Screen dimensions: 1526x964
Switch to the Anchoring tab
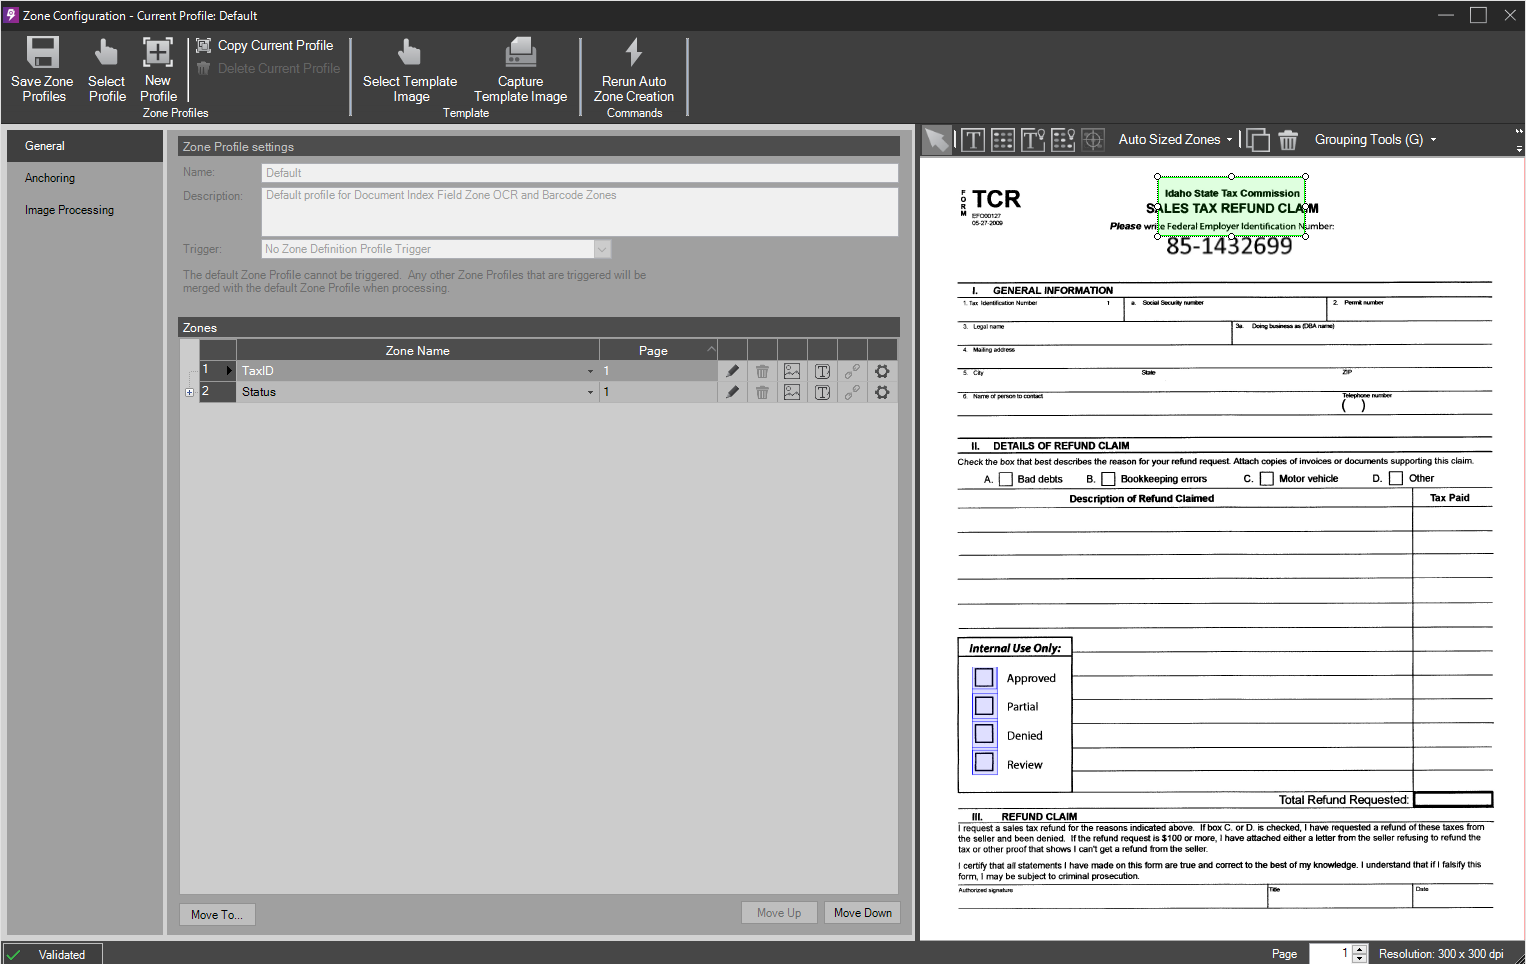[x=50, y=177]
